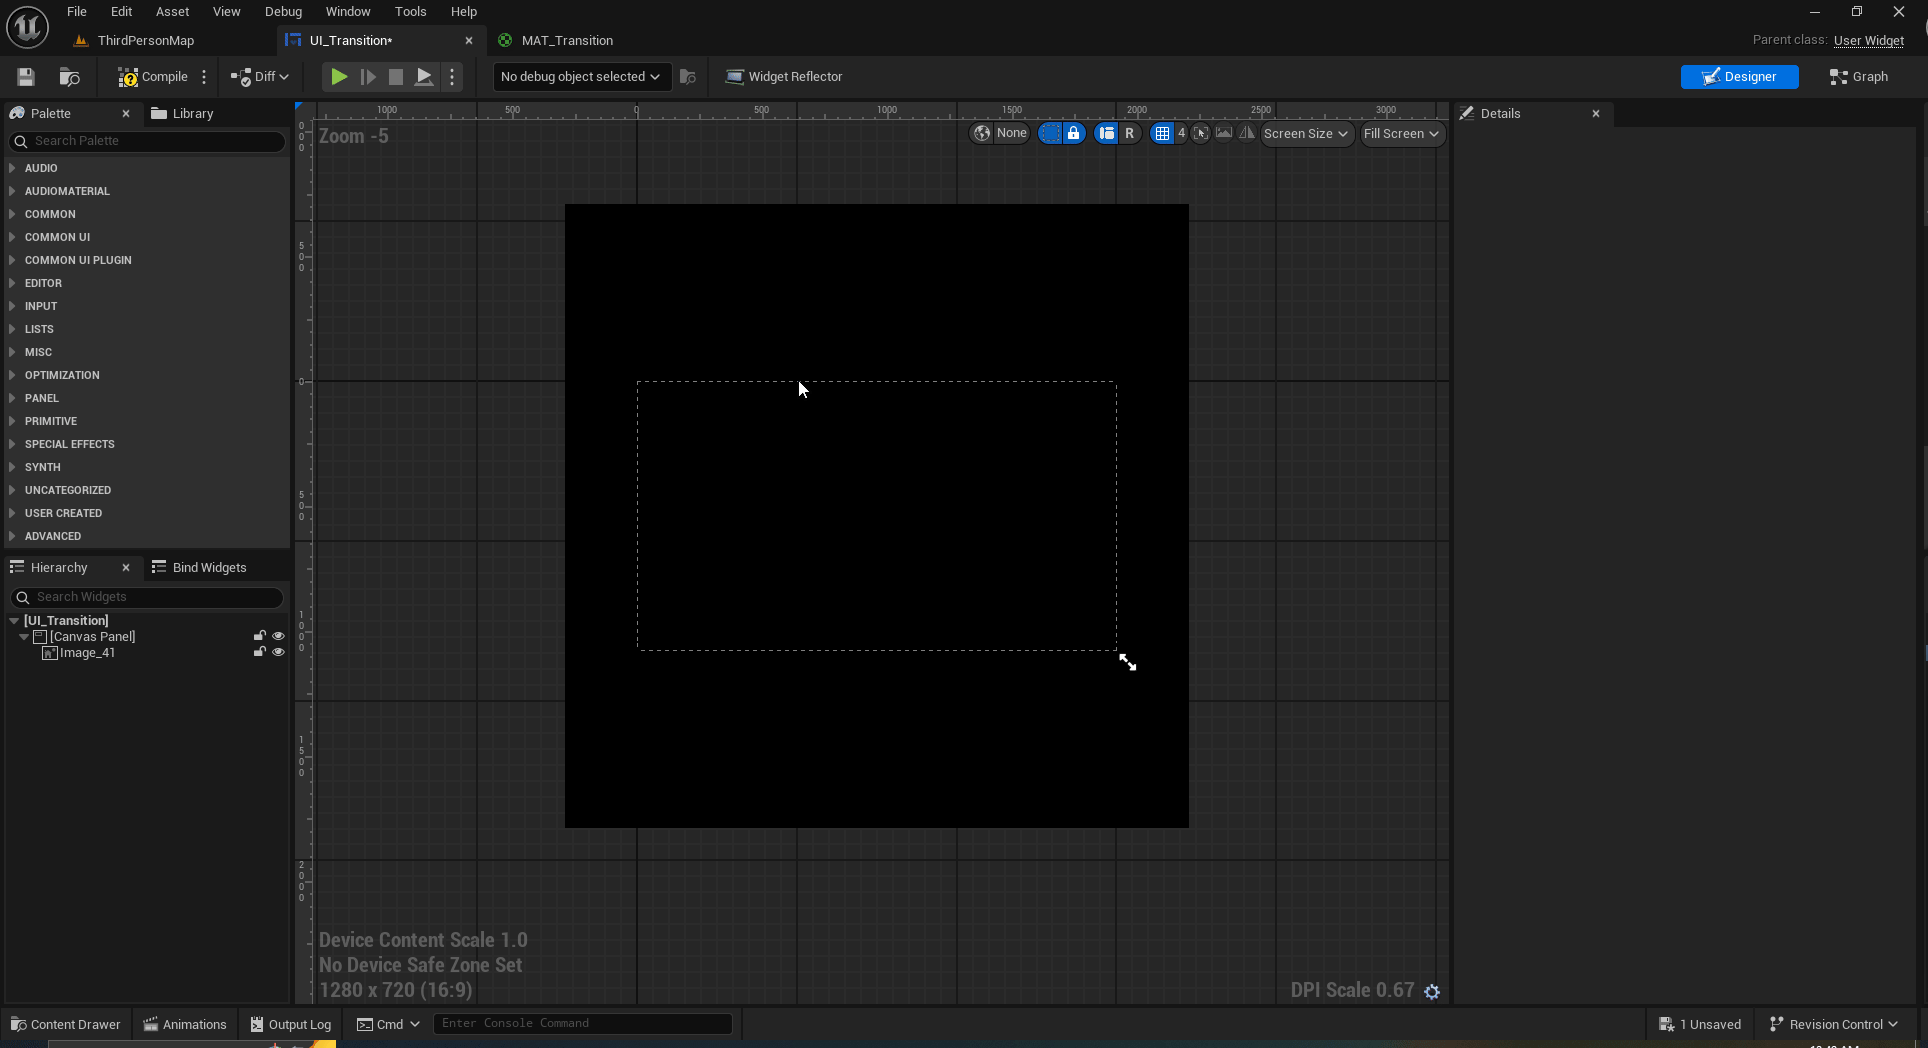Open the File menu
The width and height of the screenshot is (1928, 1048).
[x=77, y=12]
